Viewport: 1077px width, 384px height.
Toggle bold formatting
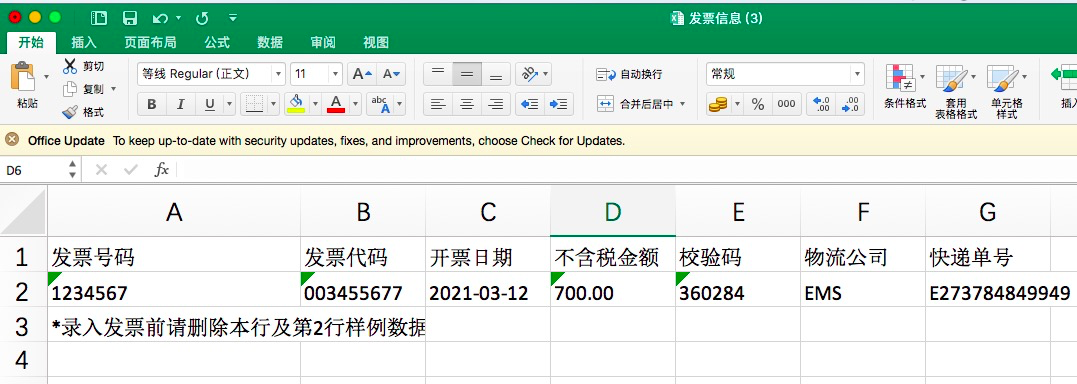click(x=152, y=104)
